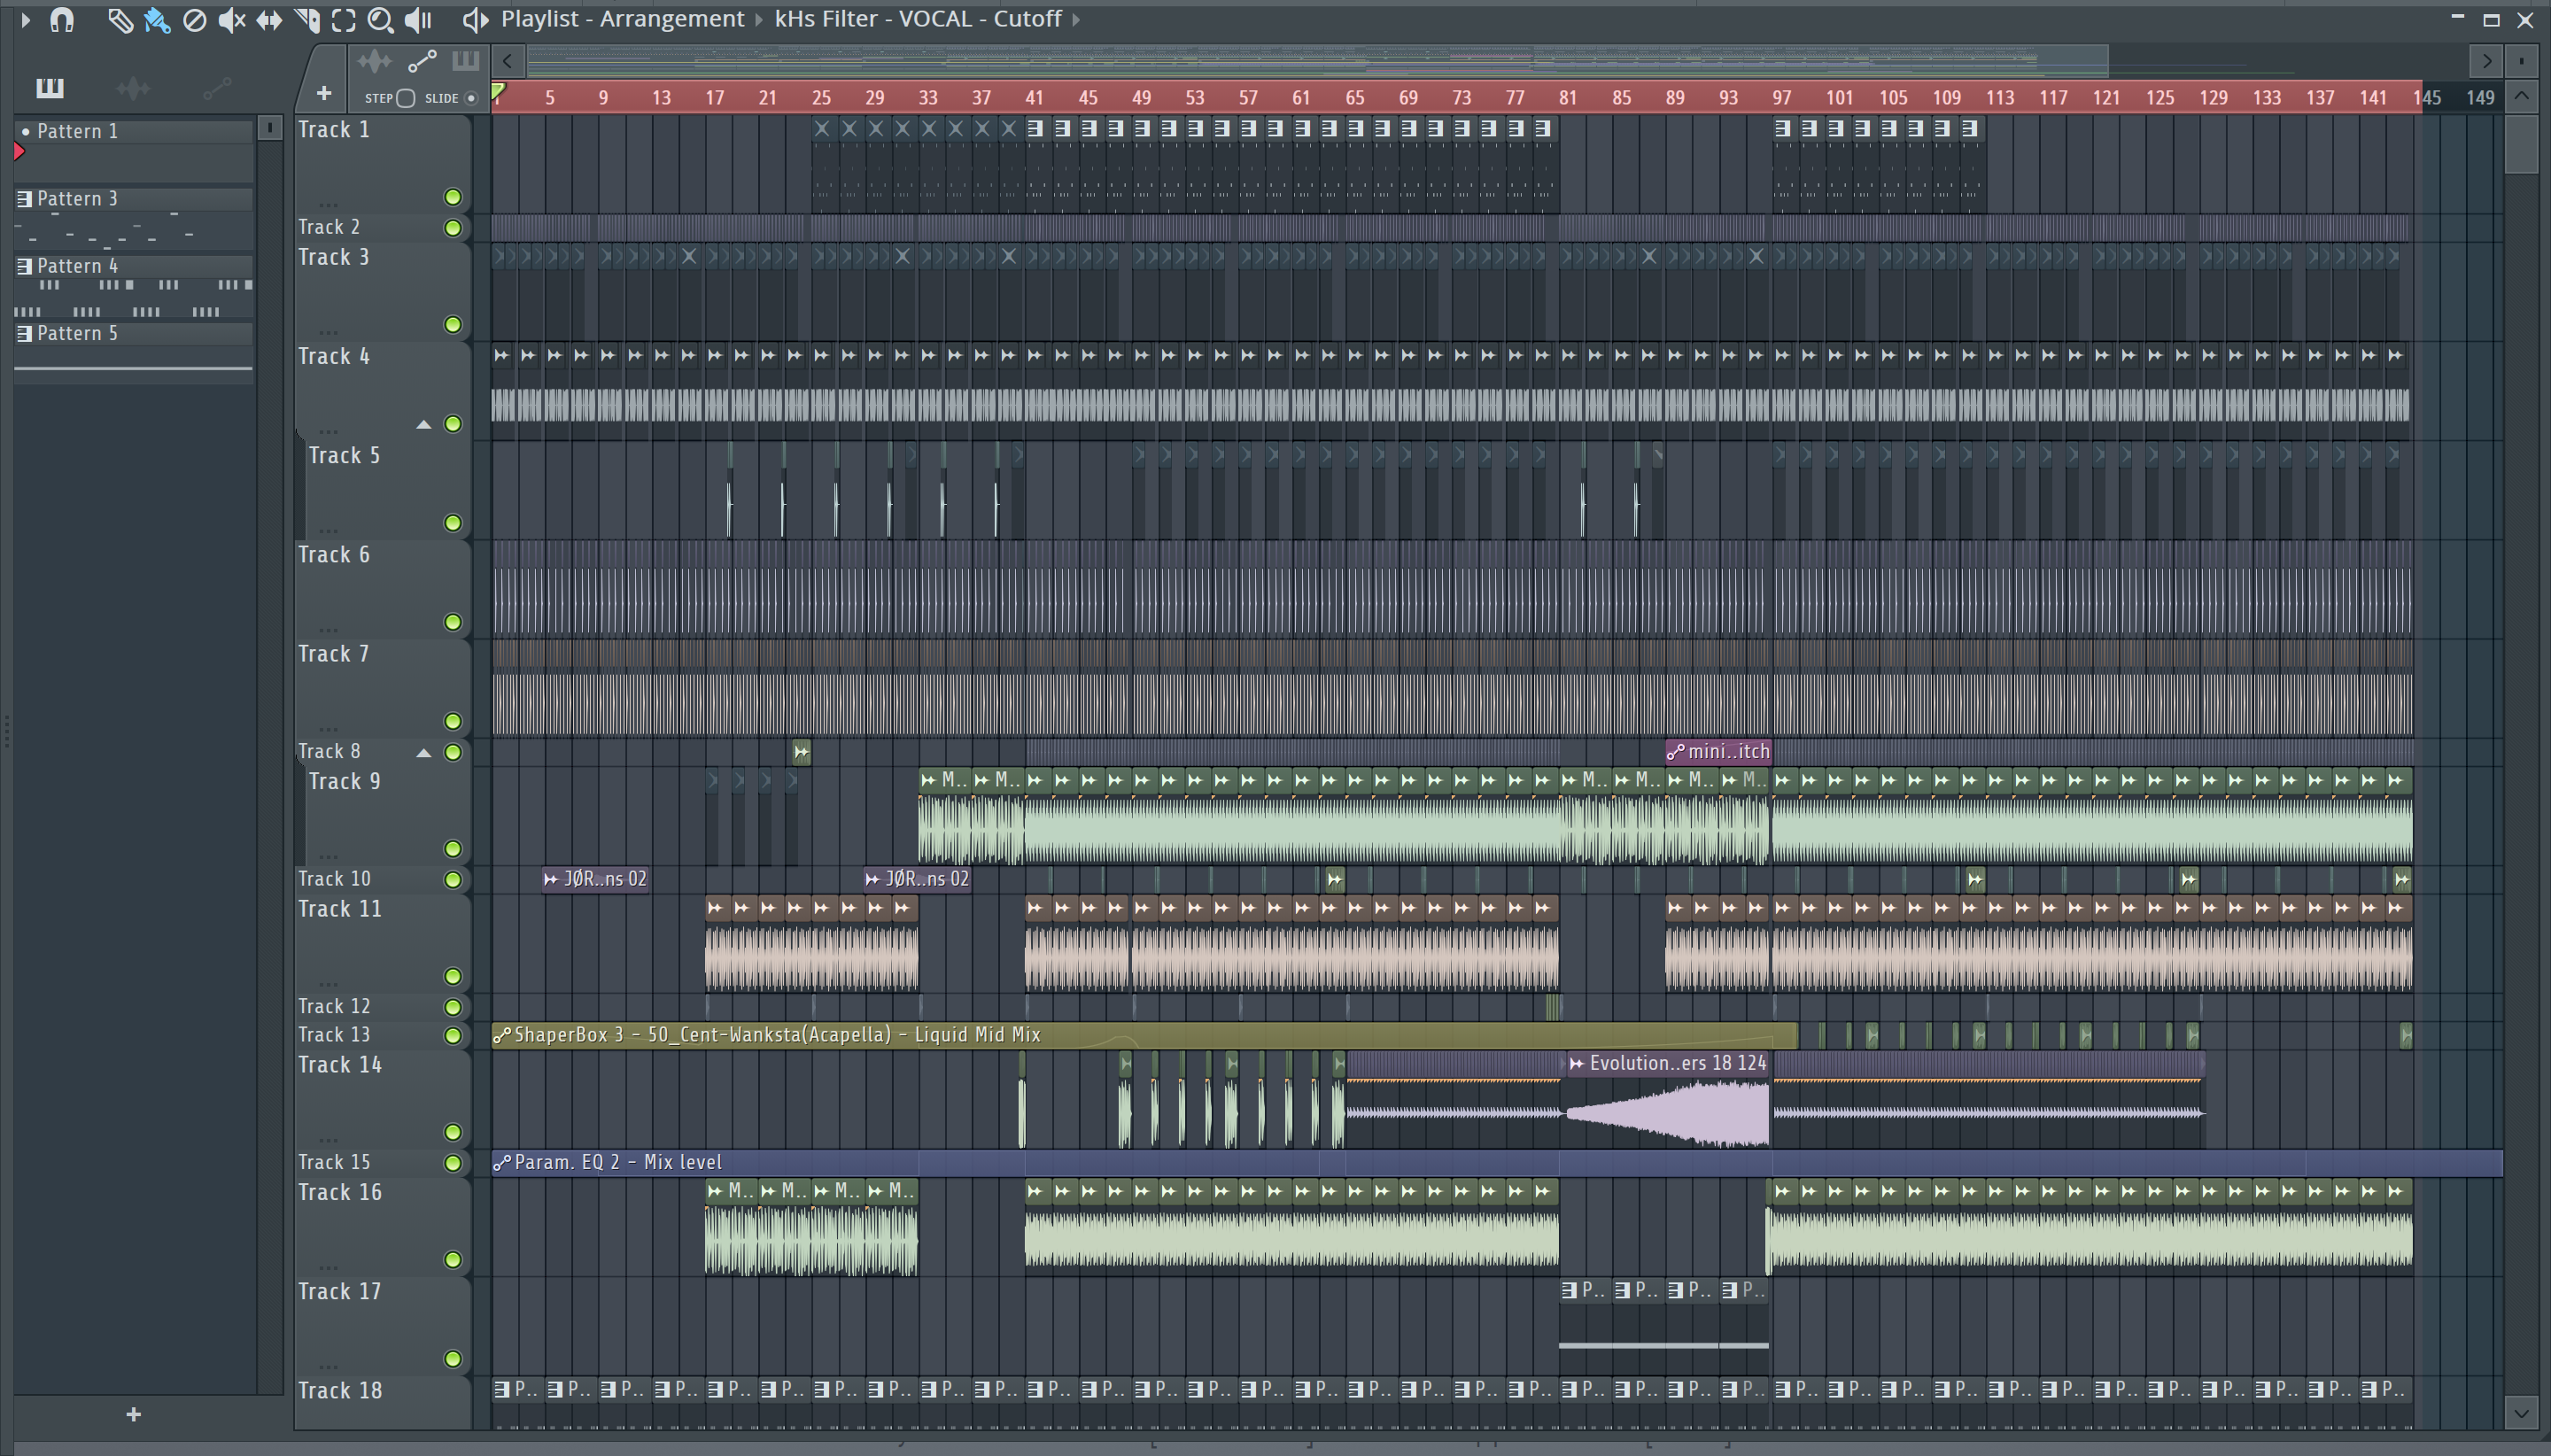2551x1456 pixels.
Task: Mute Track 6 with its green light
Action: click(x=453, y=622)
